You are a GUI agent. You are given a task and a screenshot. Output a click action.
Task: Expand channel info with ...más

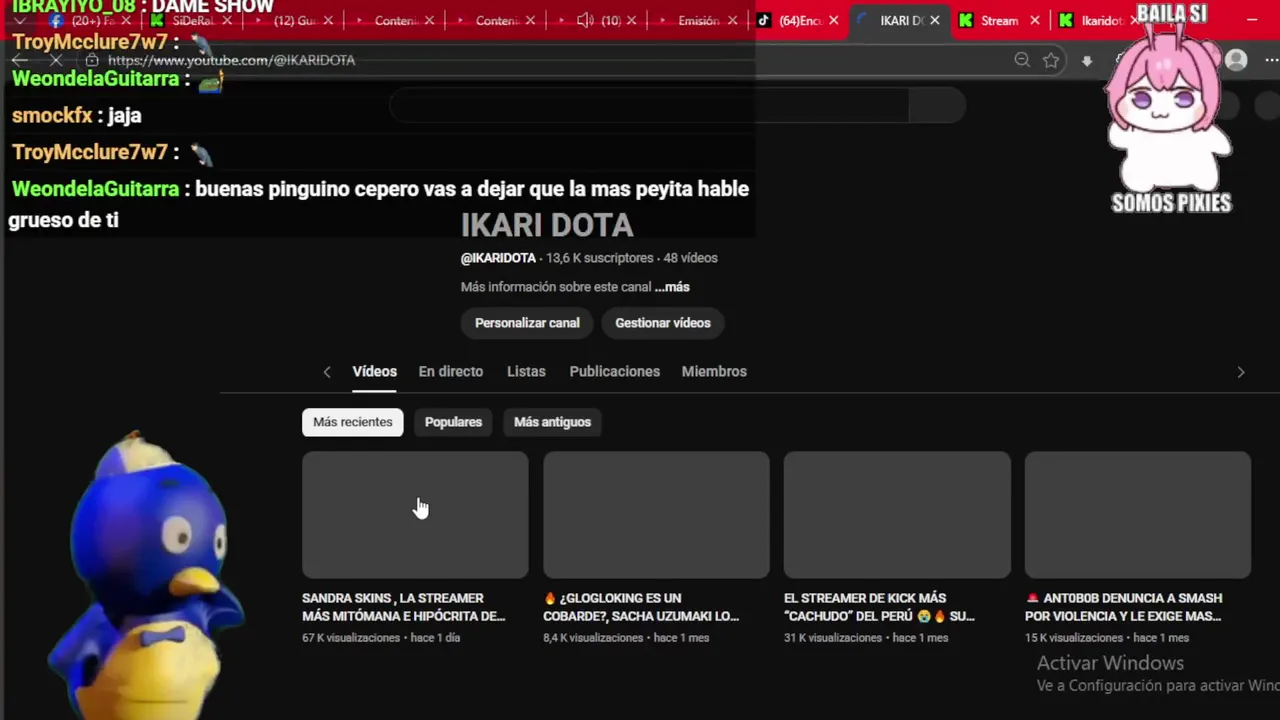(672, 287)
